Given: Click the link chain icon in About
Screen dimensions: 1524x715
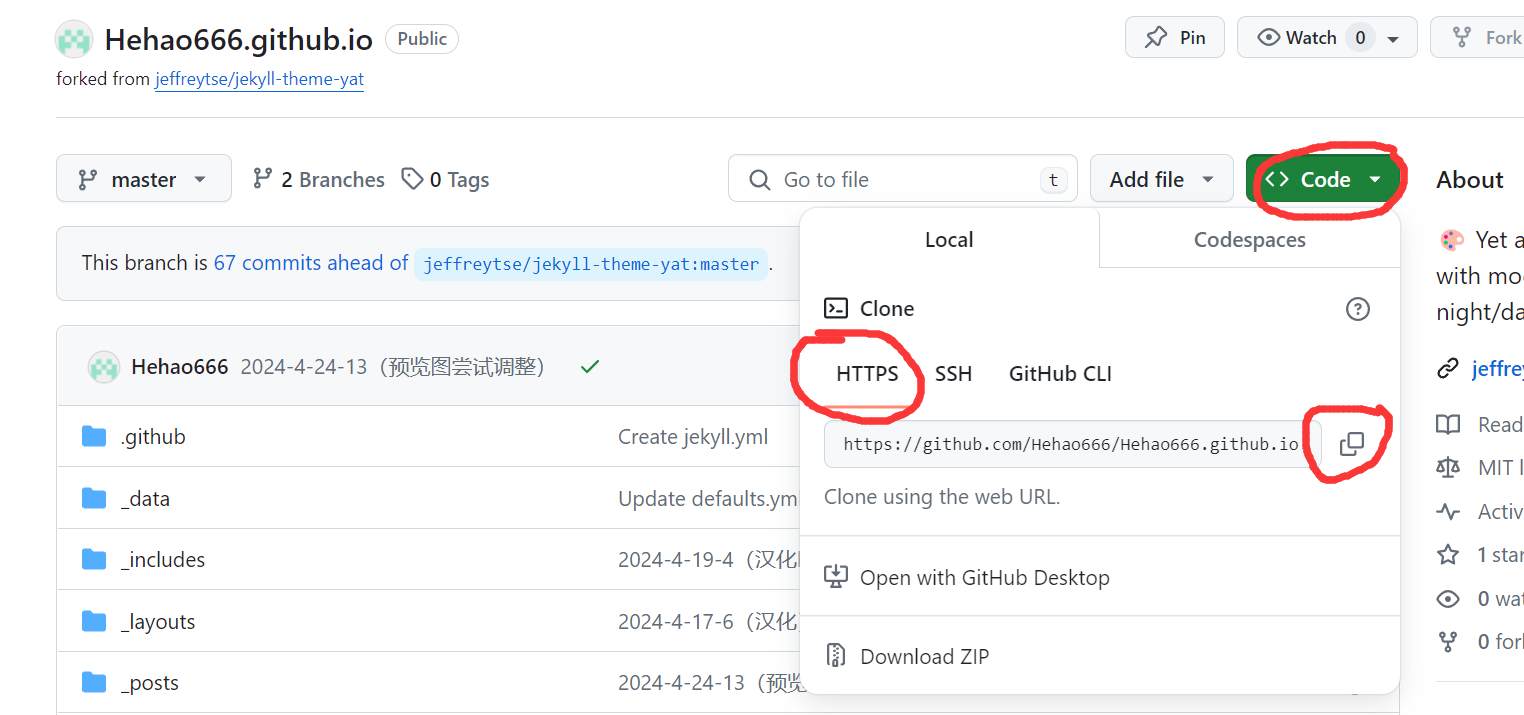Looking at the screenshot, I should [1448, 369].
